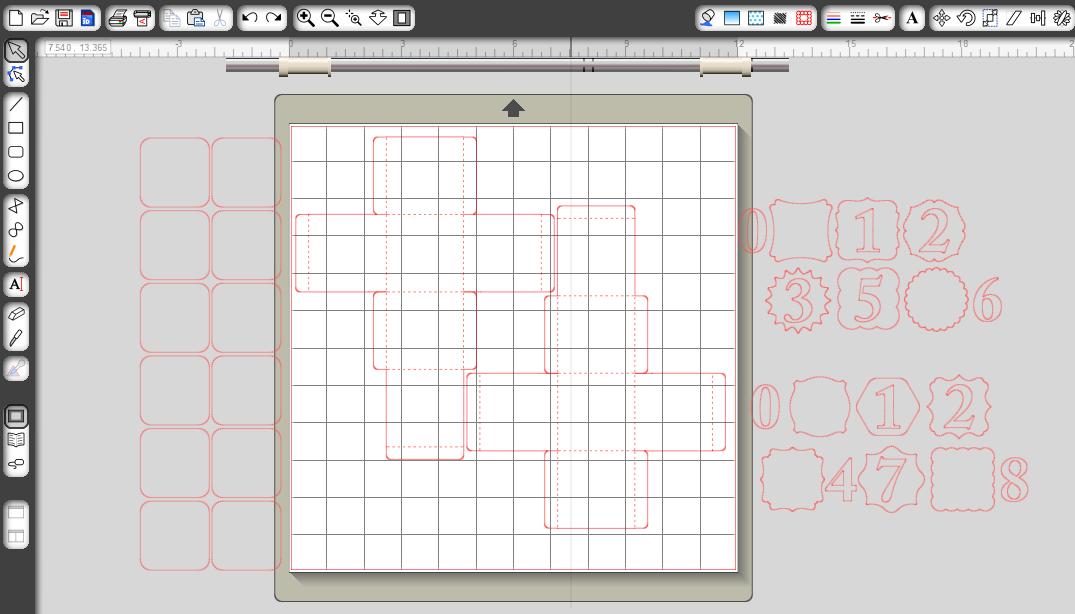Open the move window
1075x614 pixels.
942,18
